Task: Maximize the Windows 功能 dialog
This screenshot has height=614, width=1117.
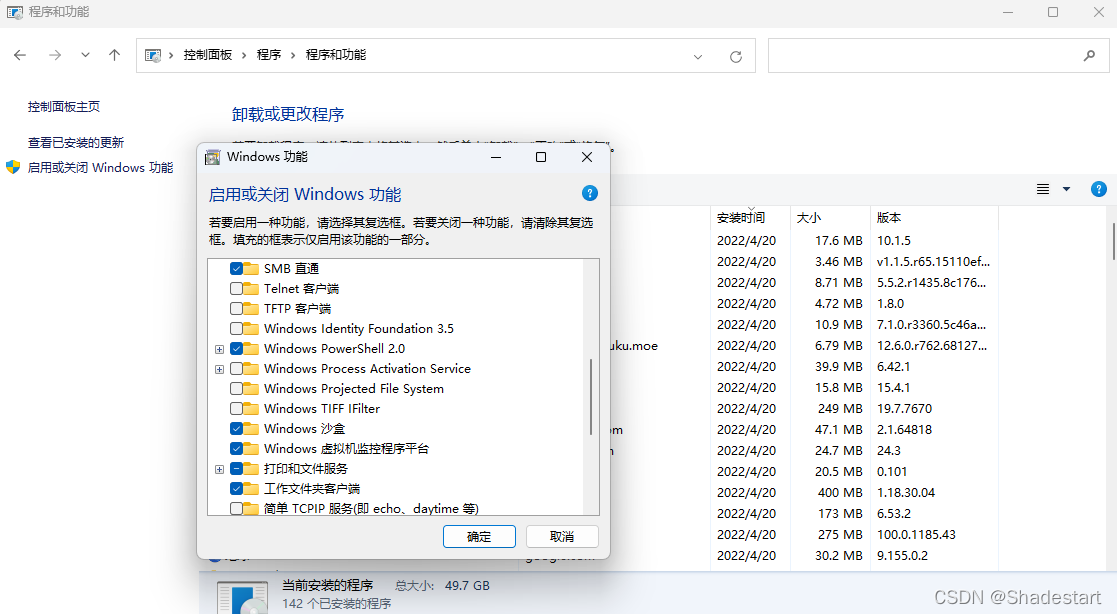Action: 541,157
